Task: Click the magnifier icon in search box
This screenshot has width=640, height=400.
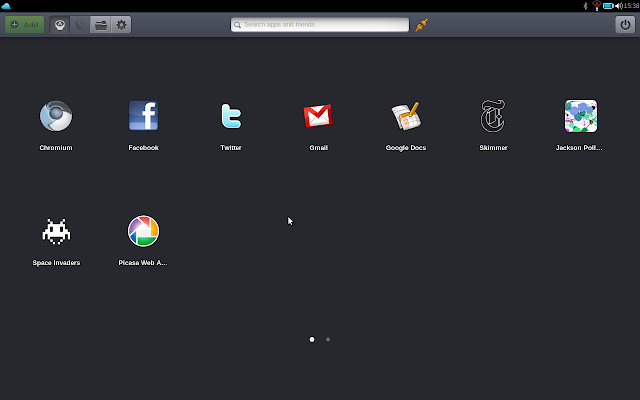Action: click(237, 25)
